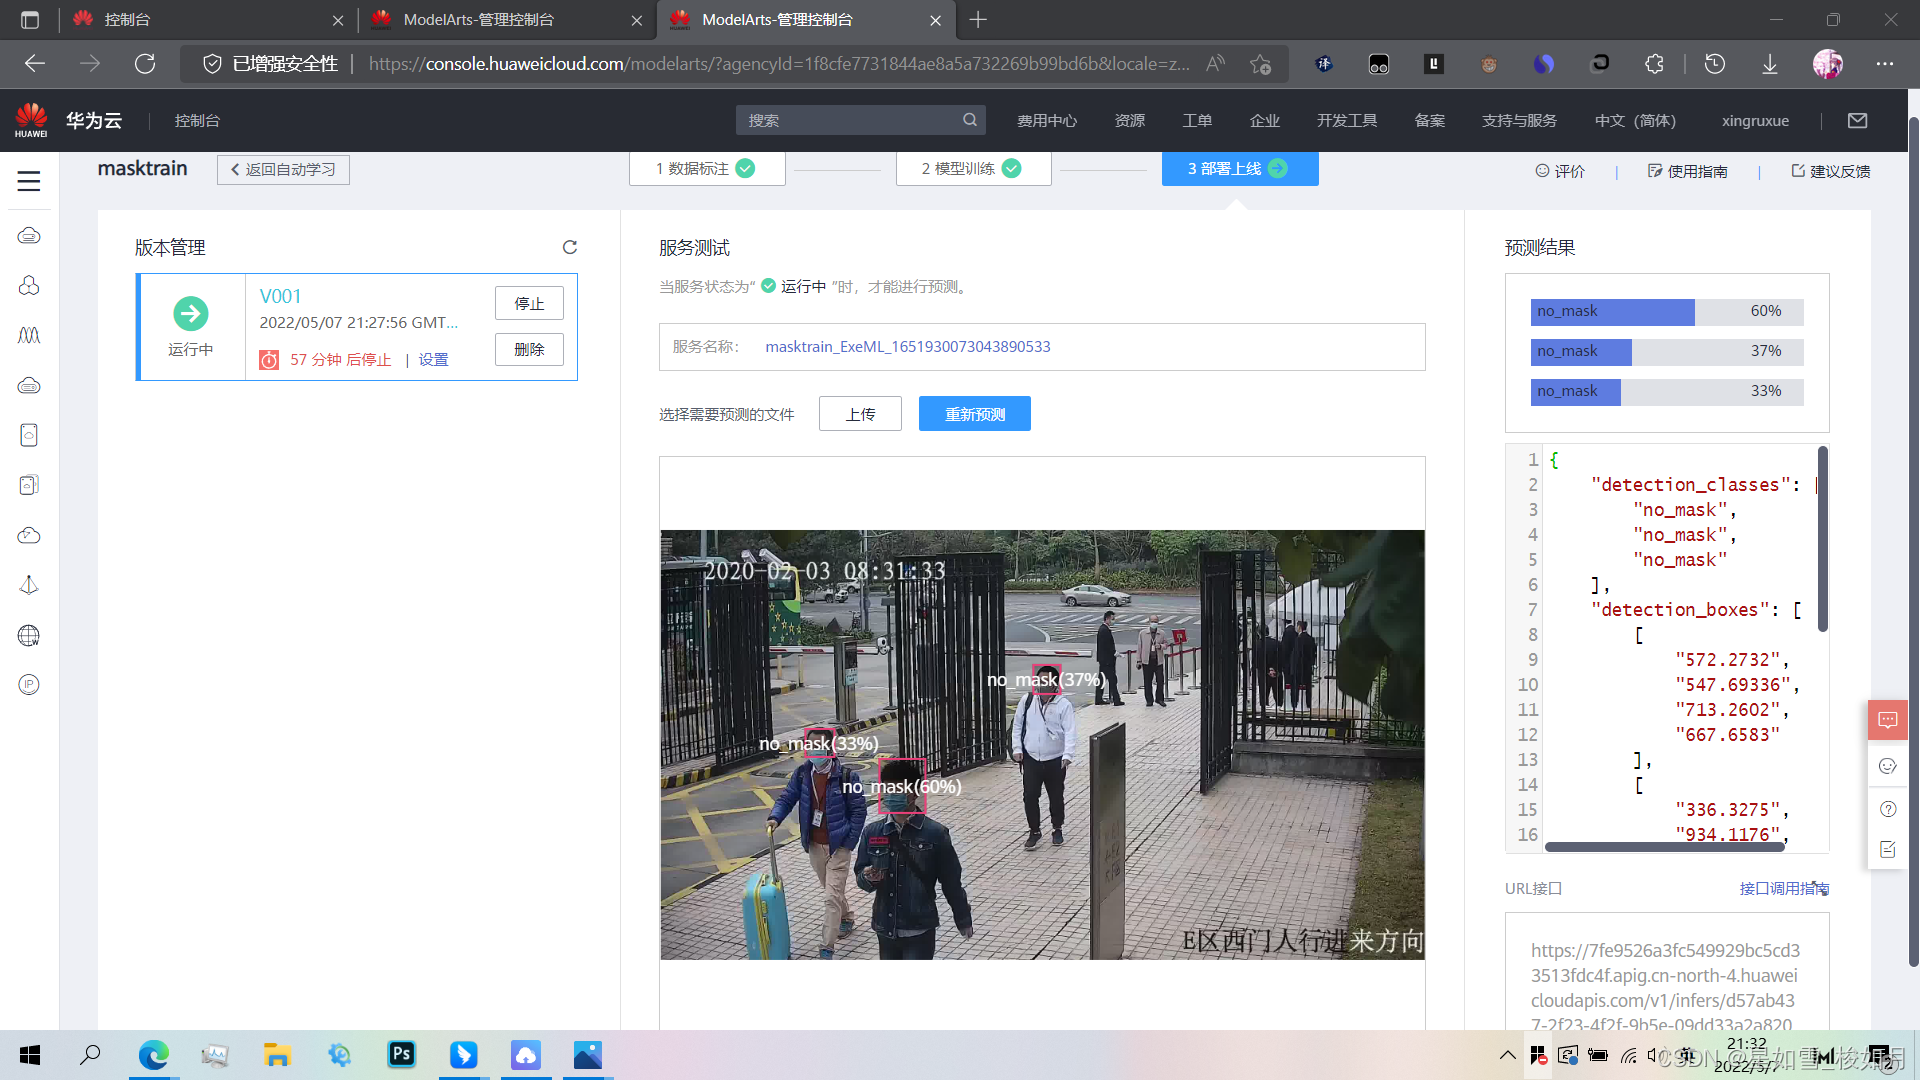Click the service name masktrain_ExeML link

tap(907, 347)
